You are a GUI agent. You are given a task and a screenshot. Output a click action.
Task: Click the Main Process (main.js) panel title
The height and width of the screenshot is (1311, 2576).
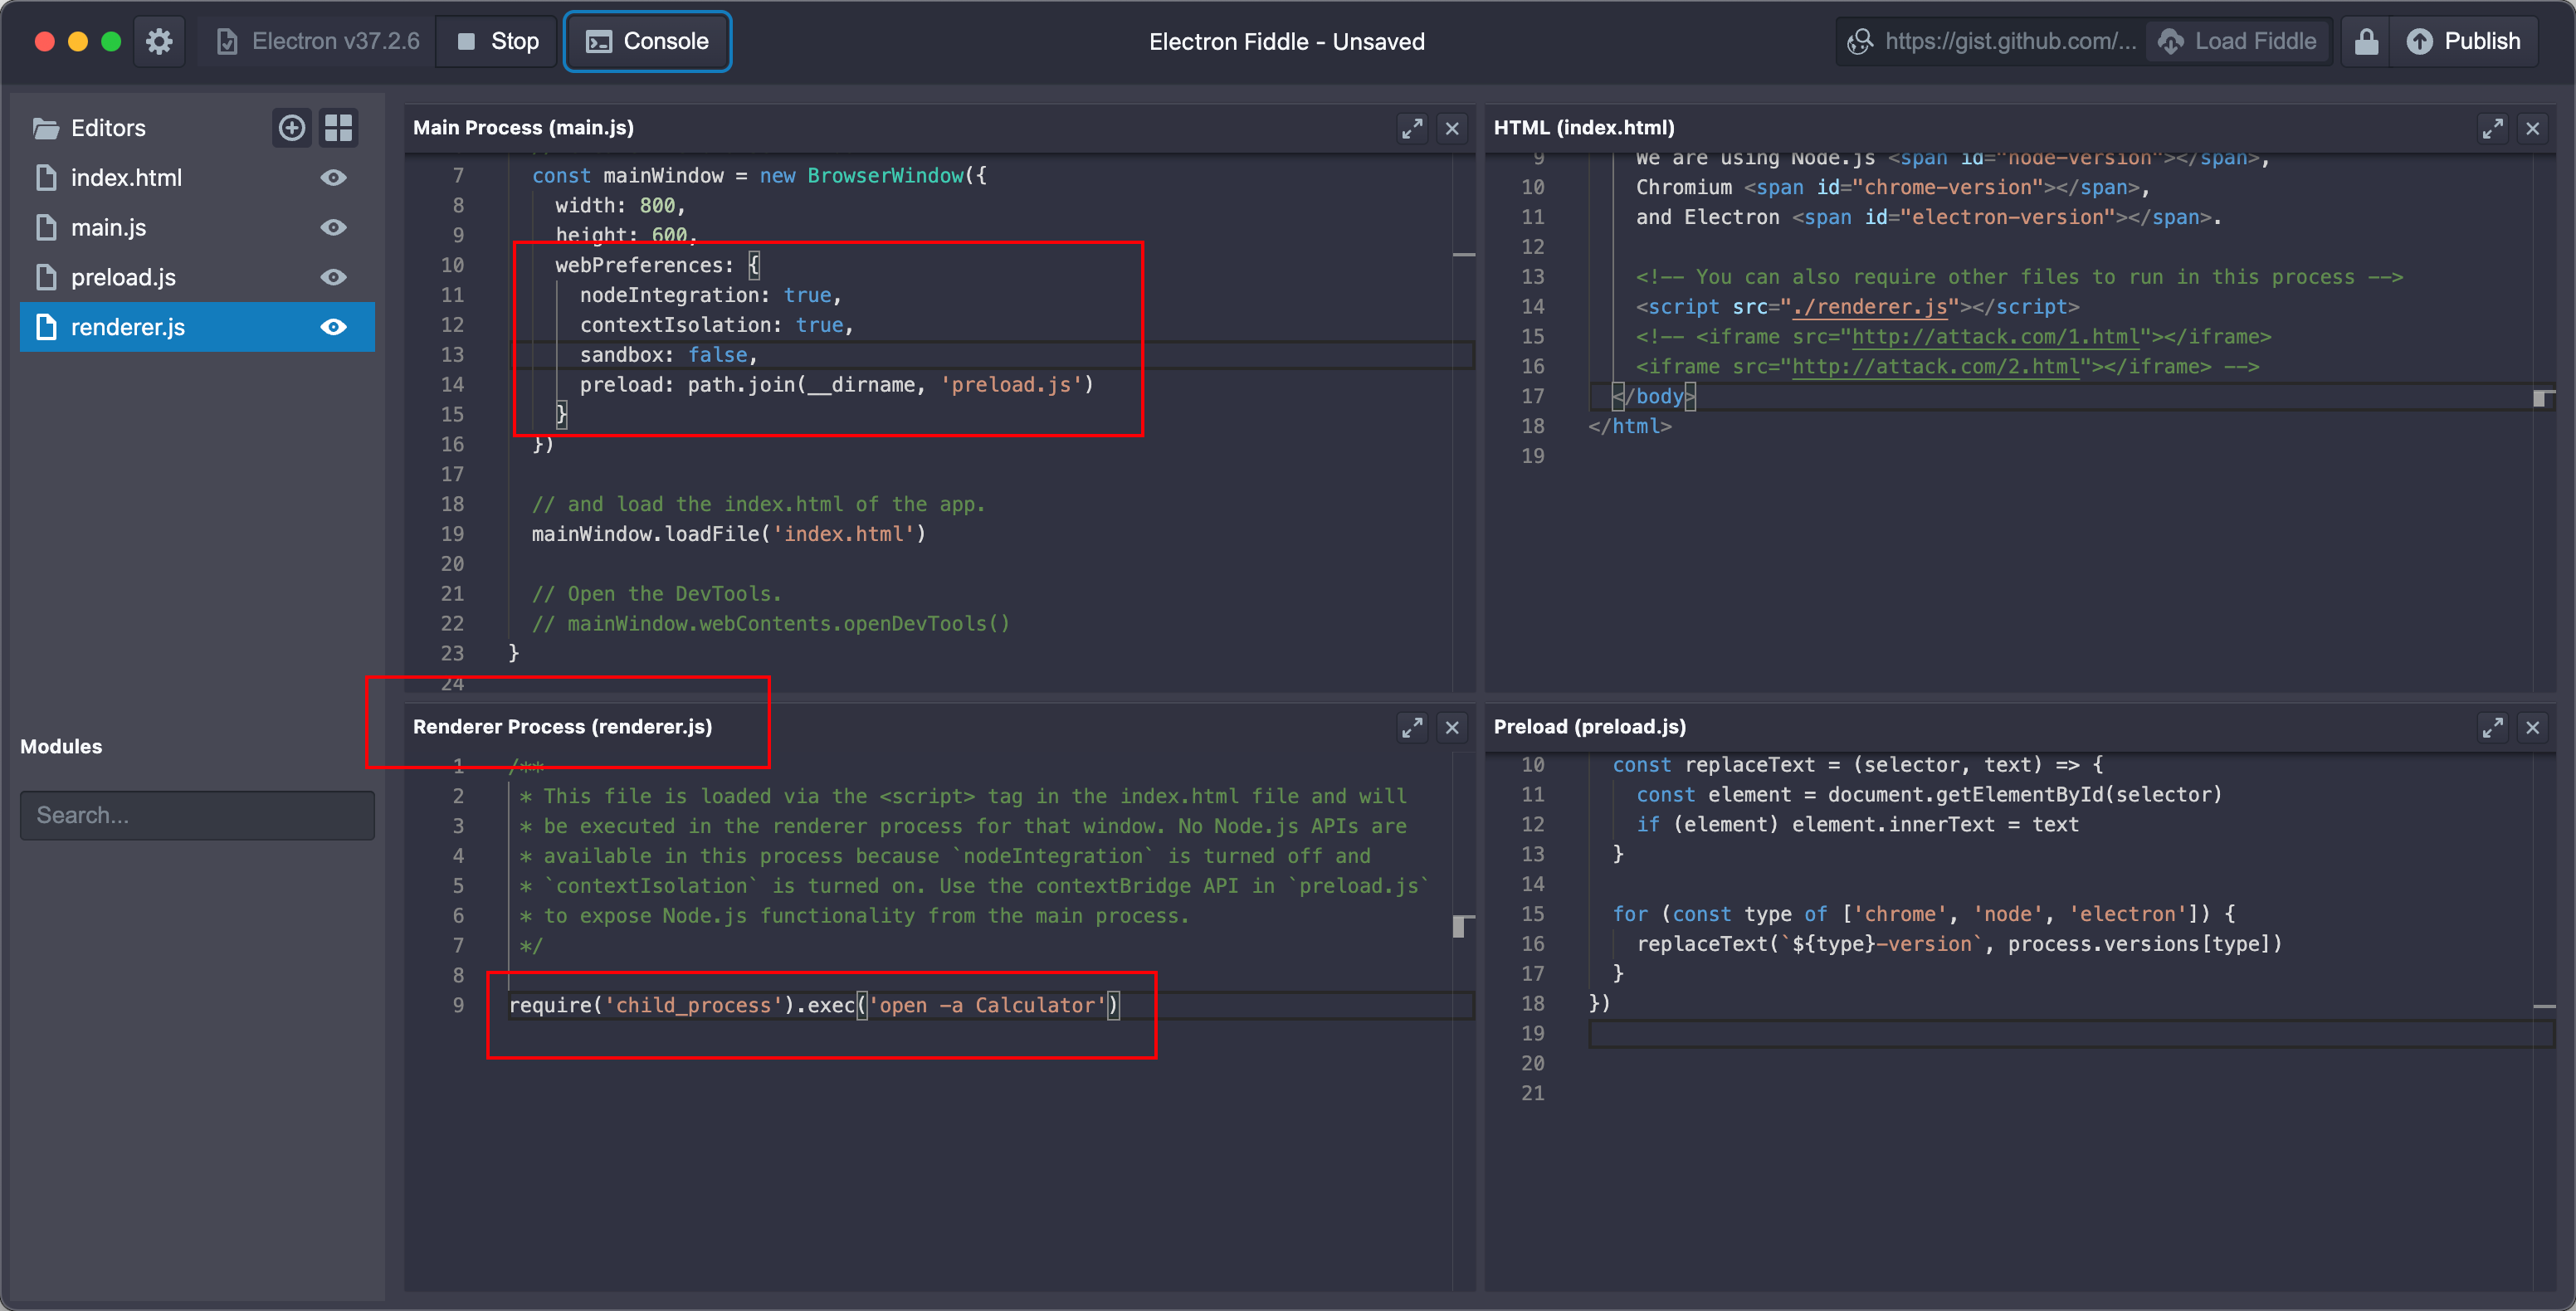click(523, 128)
